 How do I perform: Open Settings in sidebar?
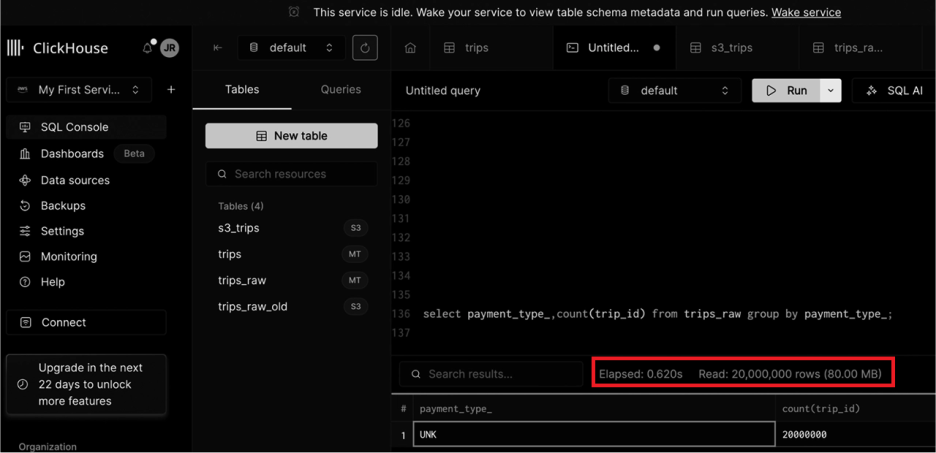point(86,231)
